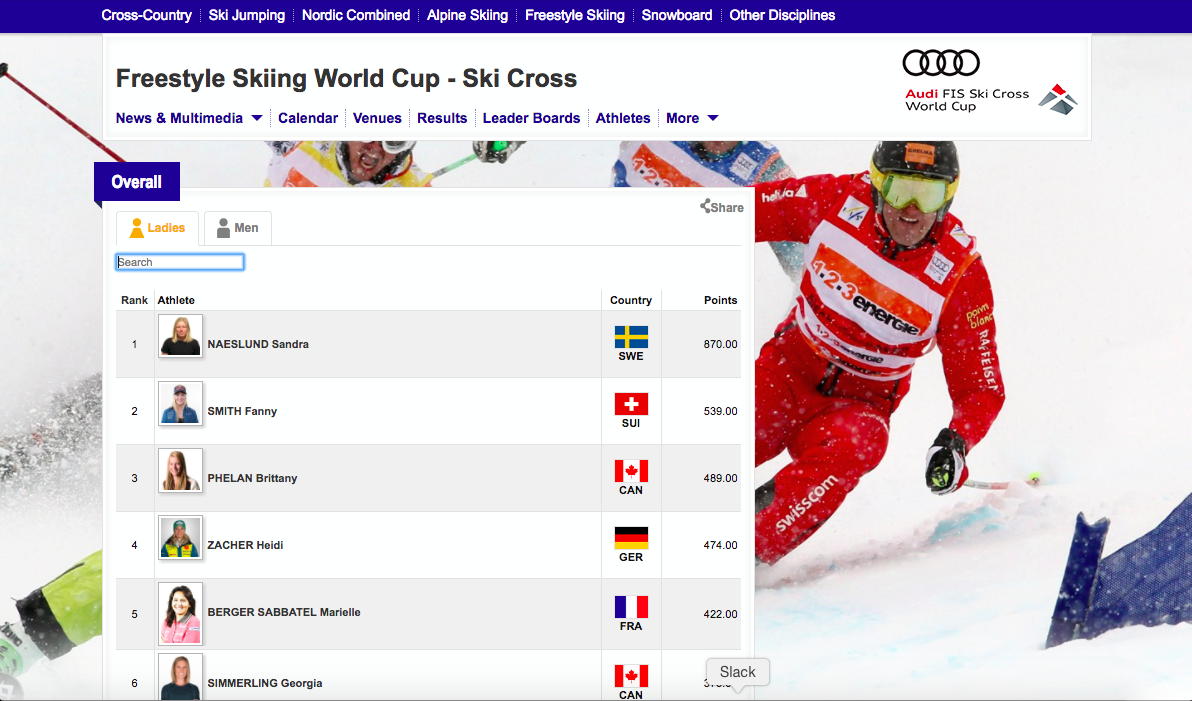Go to the Calendar link
This screenshot has height=701, width=1192.
(x=308, y=118)
